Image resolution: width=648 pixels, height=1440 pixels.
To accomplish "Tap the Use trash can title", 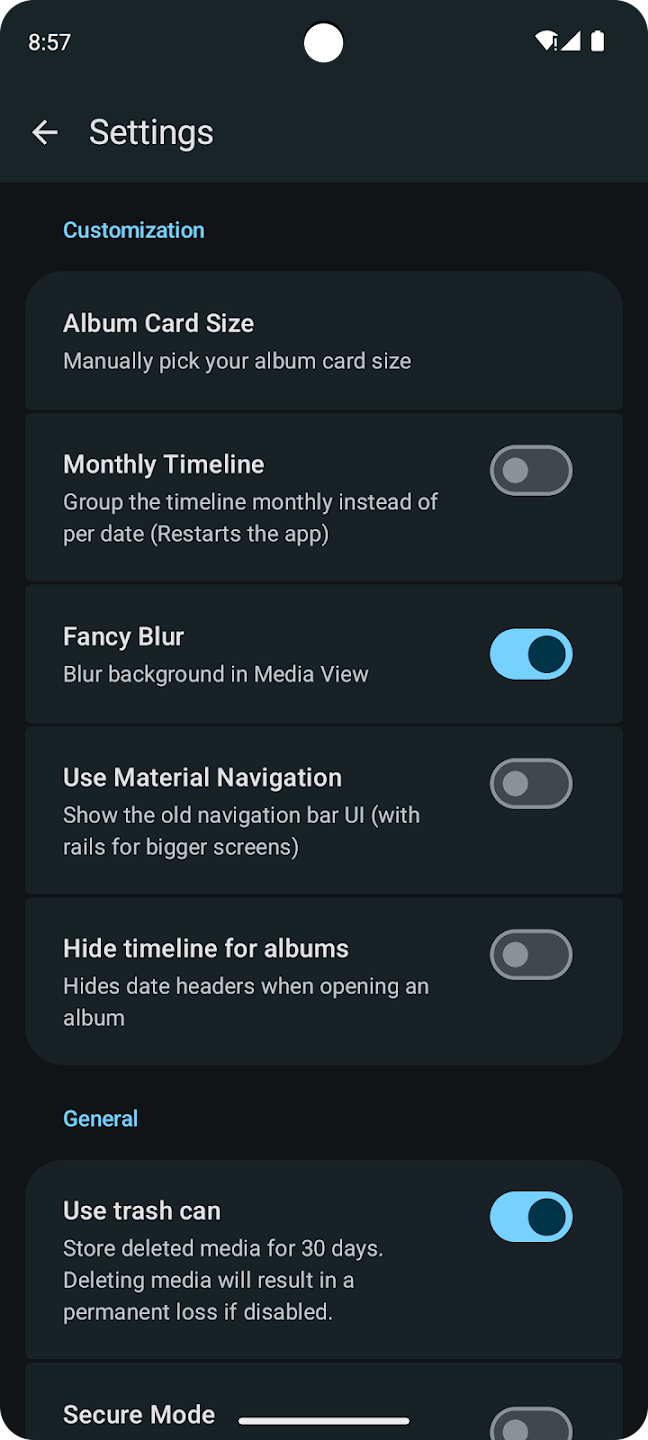I will pyautogui.click(x=142, y=1211).
